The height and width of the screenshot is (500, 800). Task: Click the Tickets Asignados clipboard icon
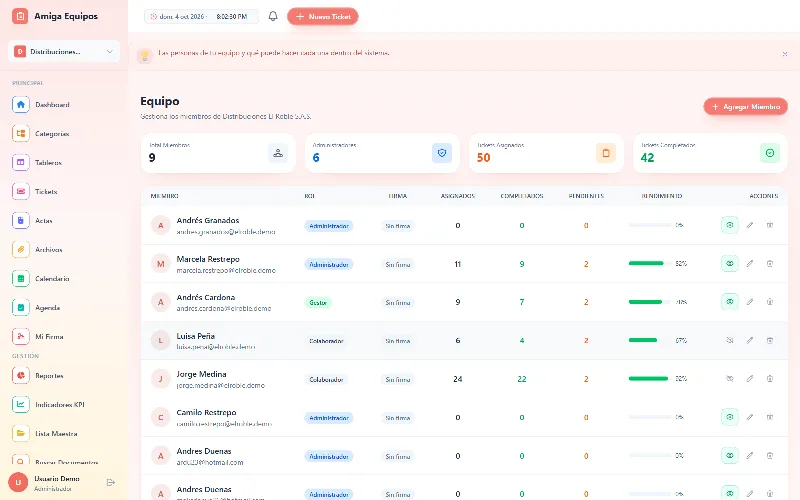pos(606,153)
